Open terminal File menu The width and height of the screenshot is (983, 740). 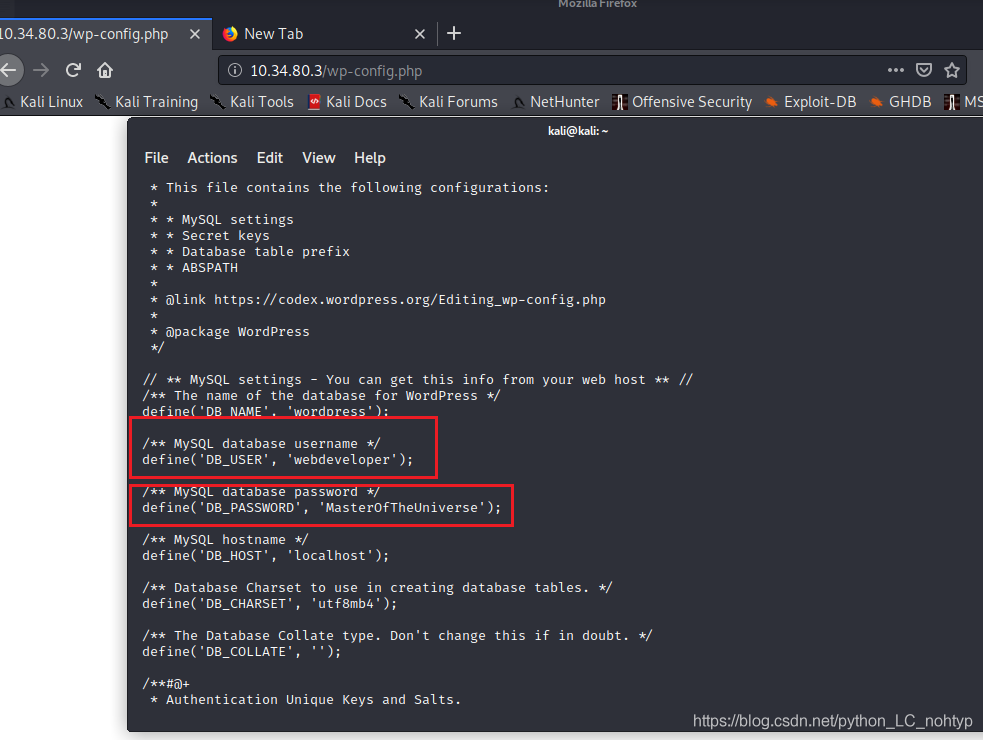point(156,158)
